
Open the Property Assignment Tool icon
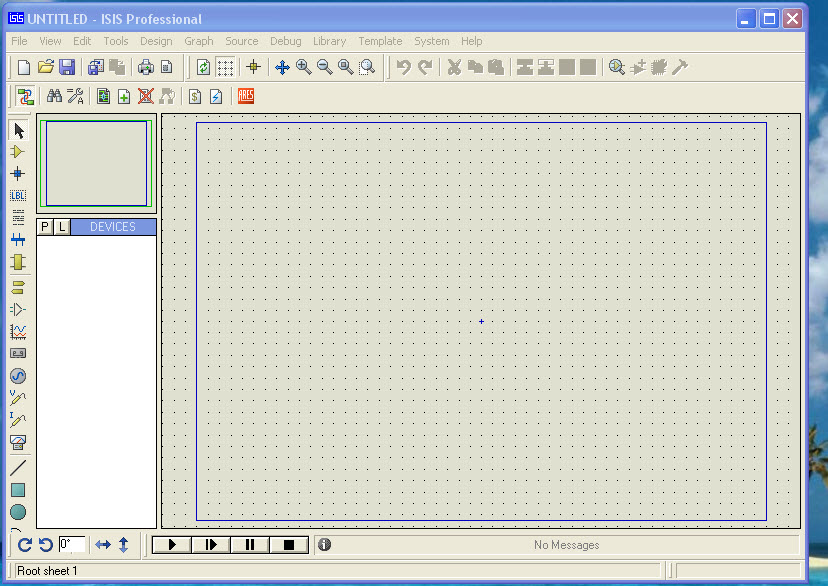(x=76, y=97)
